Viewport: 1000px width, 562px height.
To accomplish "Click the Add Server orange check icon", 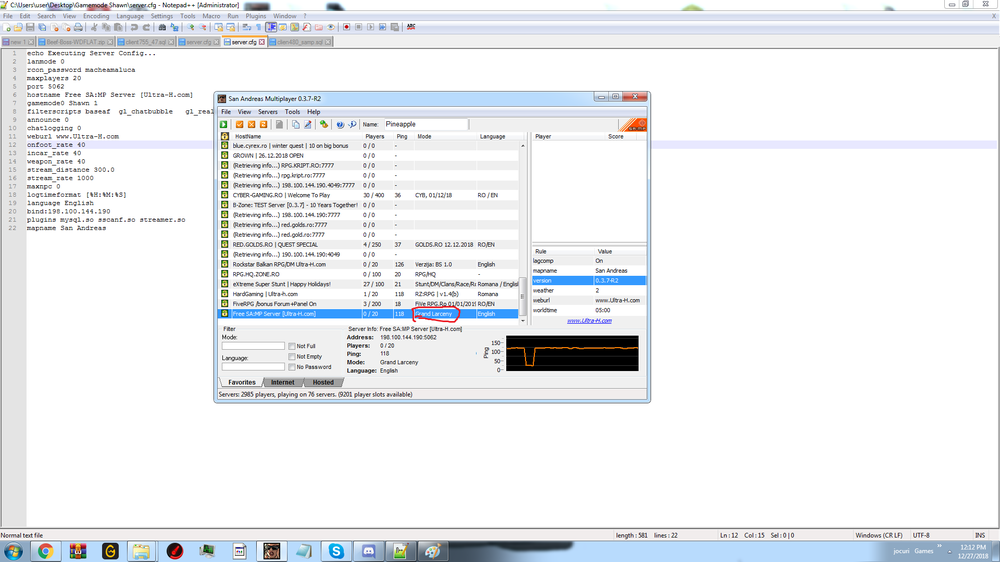I will coord(240,124).
